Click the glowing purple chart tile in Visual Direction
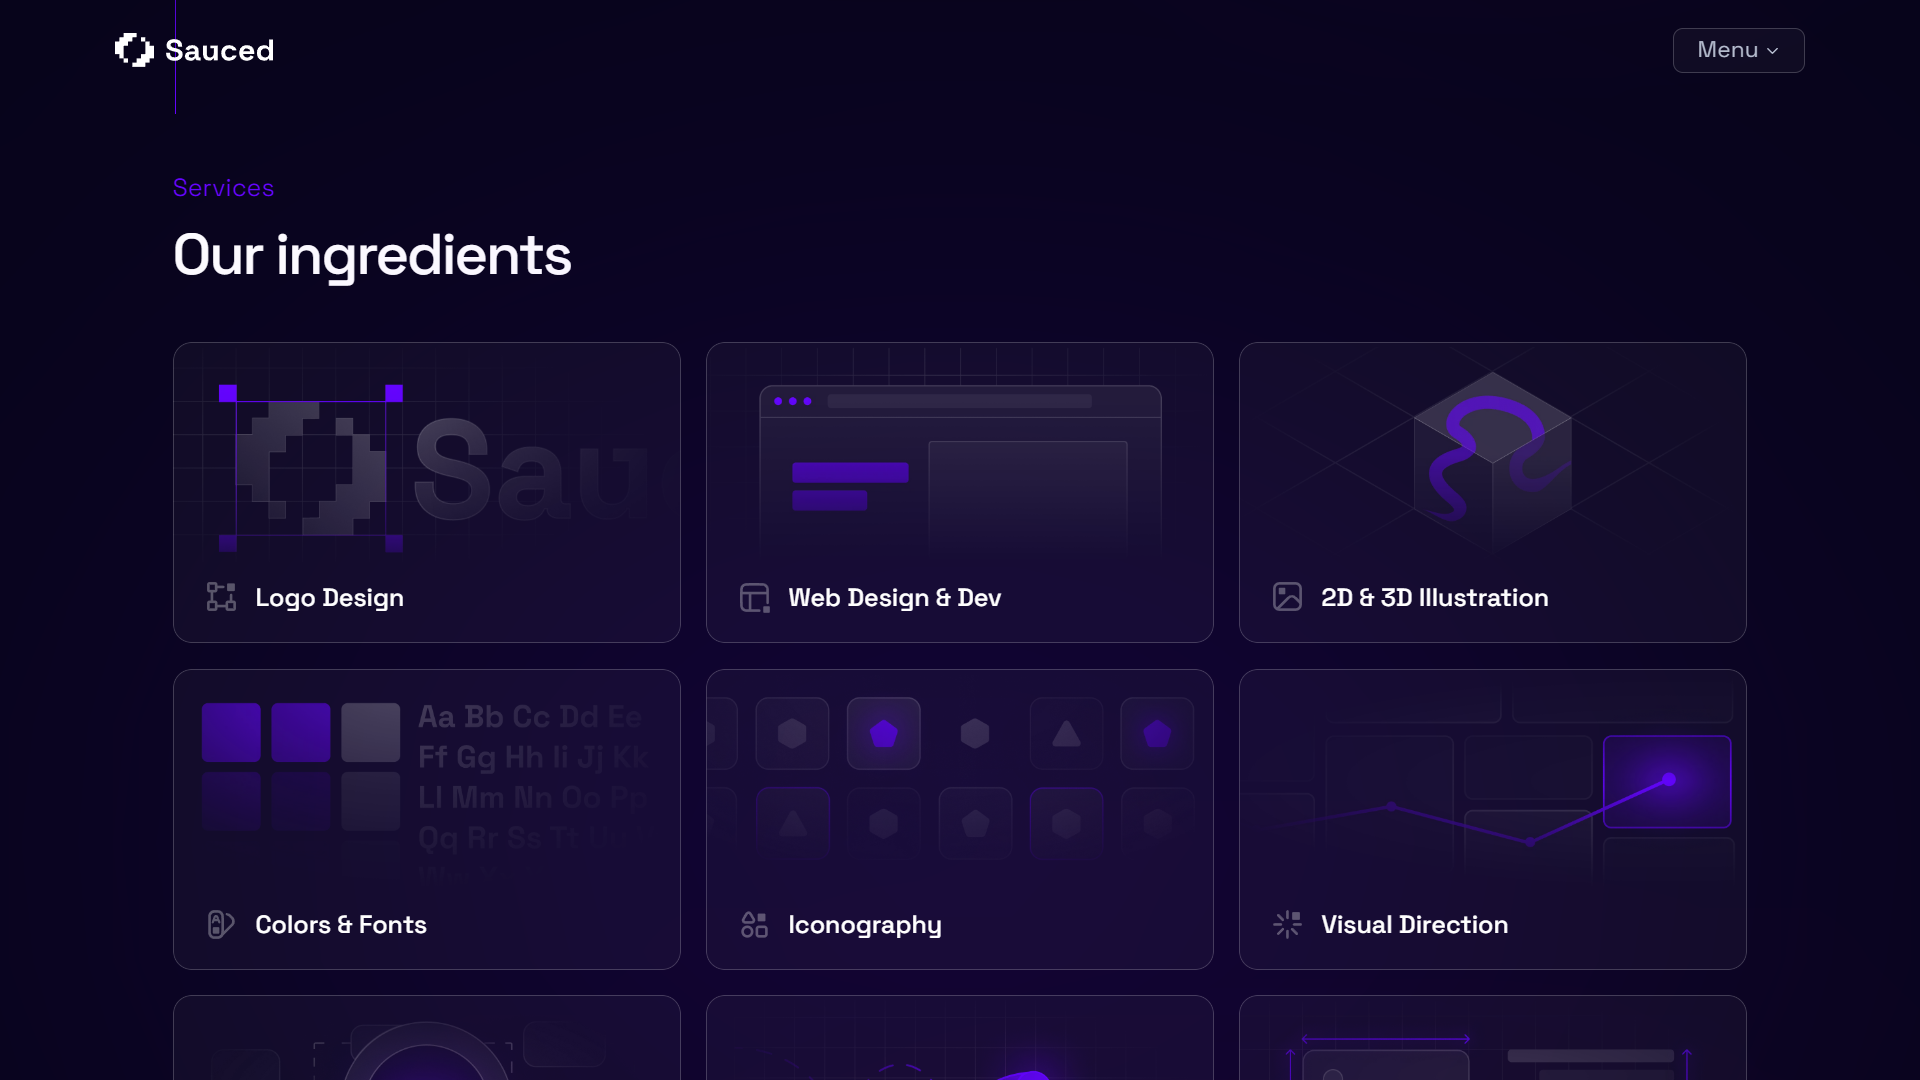Image resolution: width=1920 pixels, height=1080 pixels. (x=1667, y=781)
